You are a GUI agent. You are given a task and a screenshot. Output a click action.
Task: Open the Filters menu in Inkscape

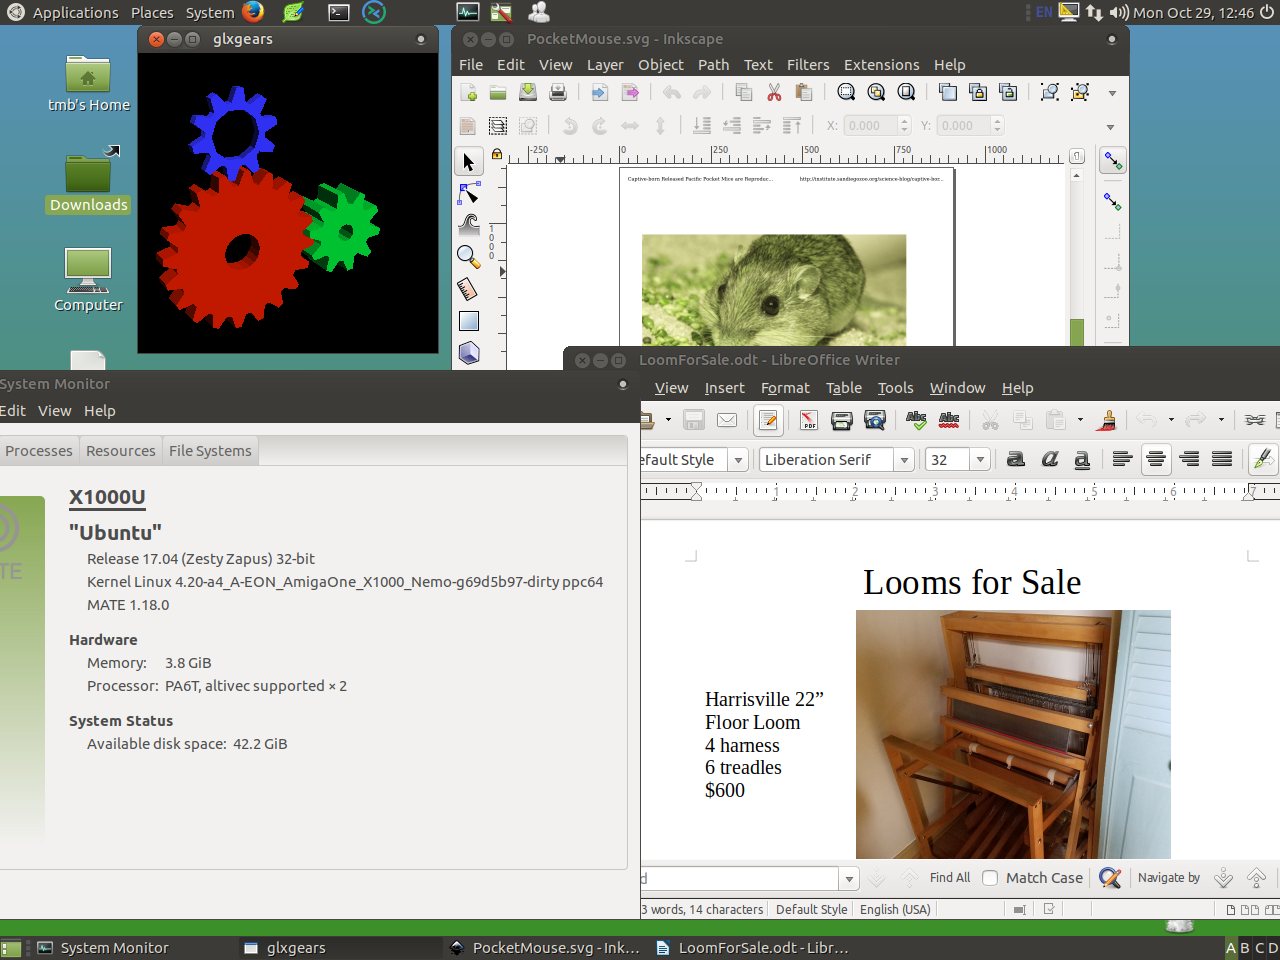(807, 65)
